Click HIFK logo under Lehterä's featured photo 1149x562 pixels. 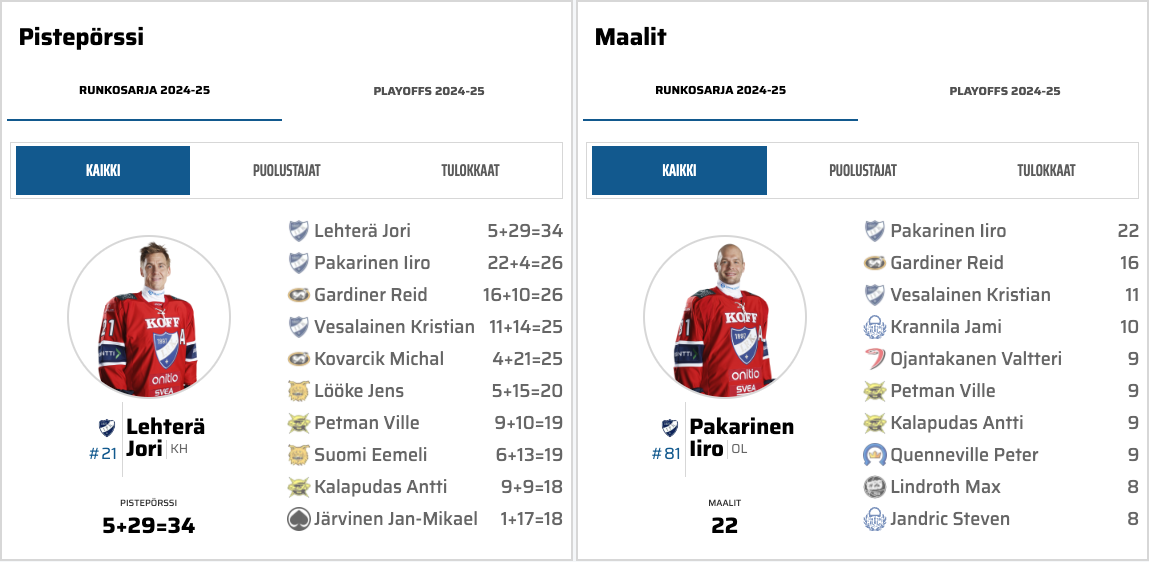tap(107, 428)
